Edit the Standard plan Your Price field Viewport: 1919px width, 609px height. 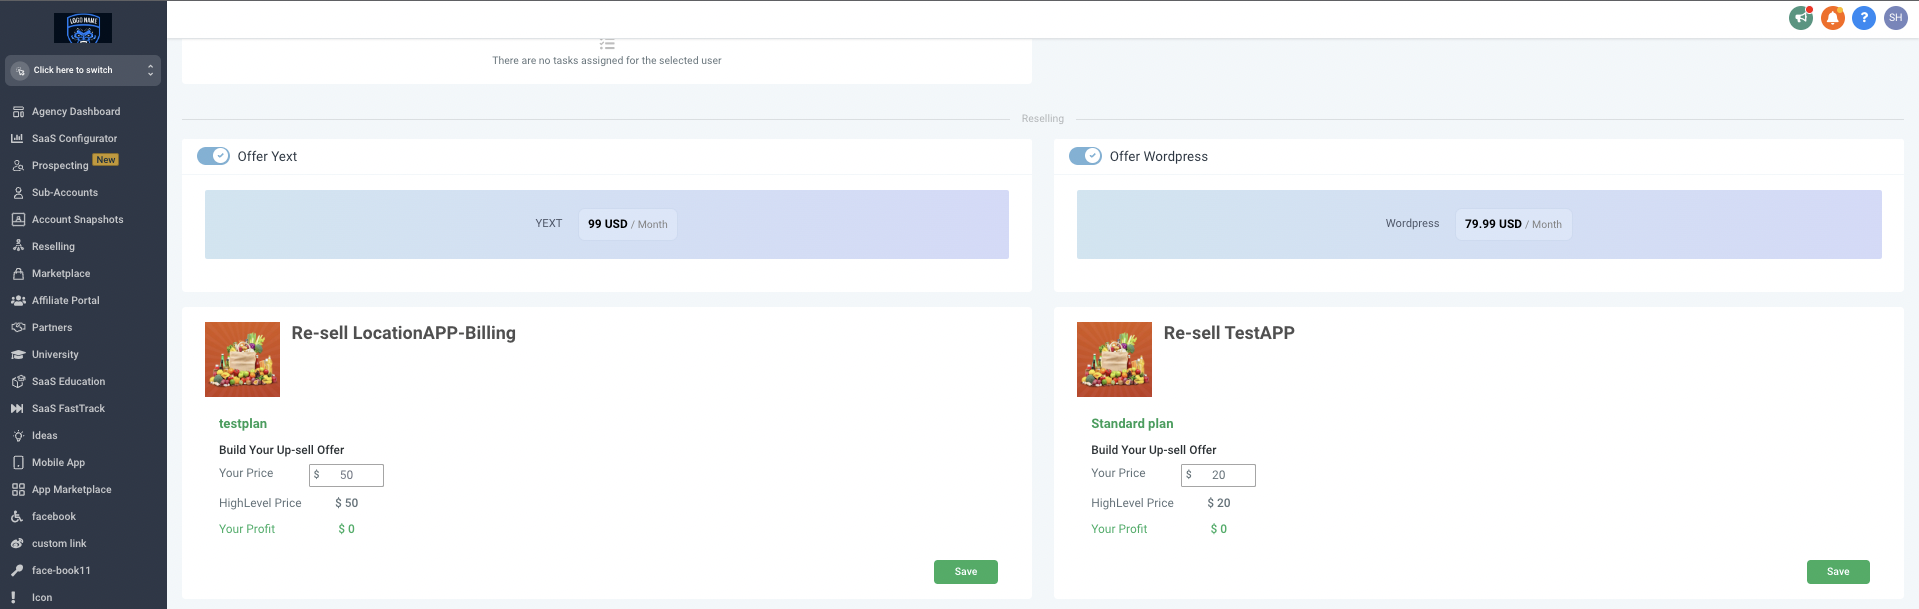click(1218, 475)
